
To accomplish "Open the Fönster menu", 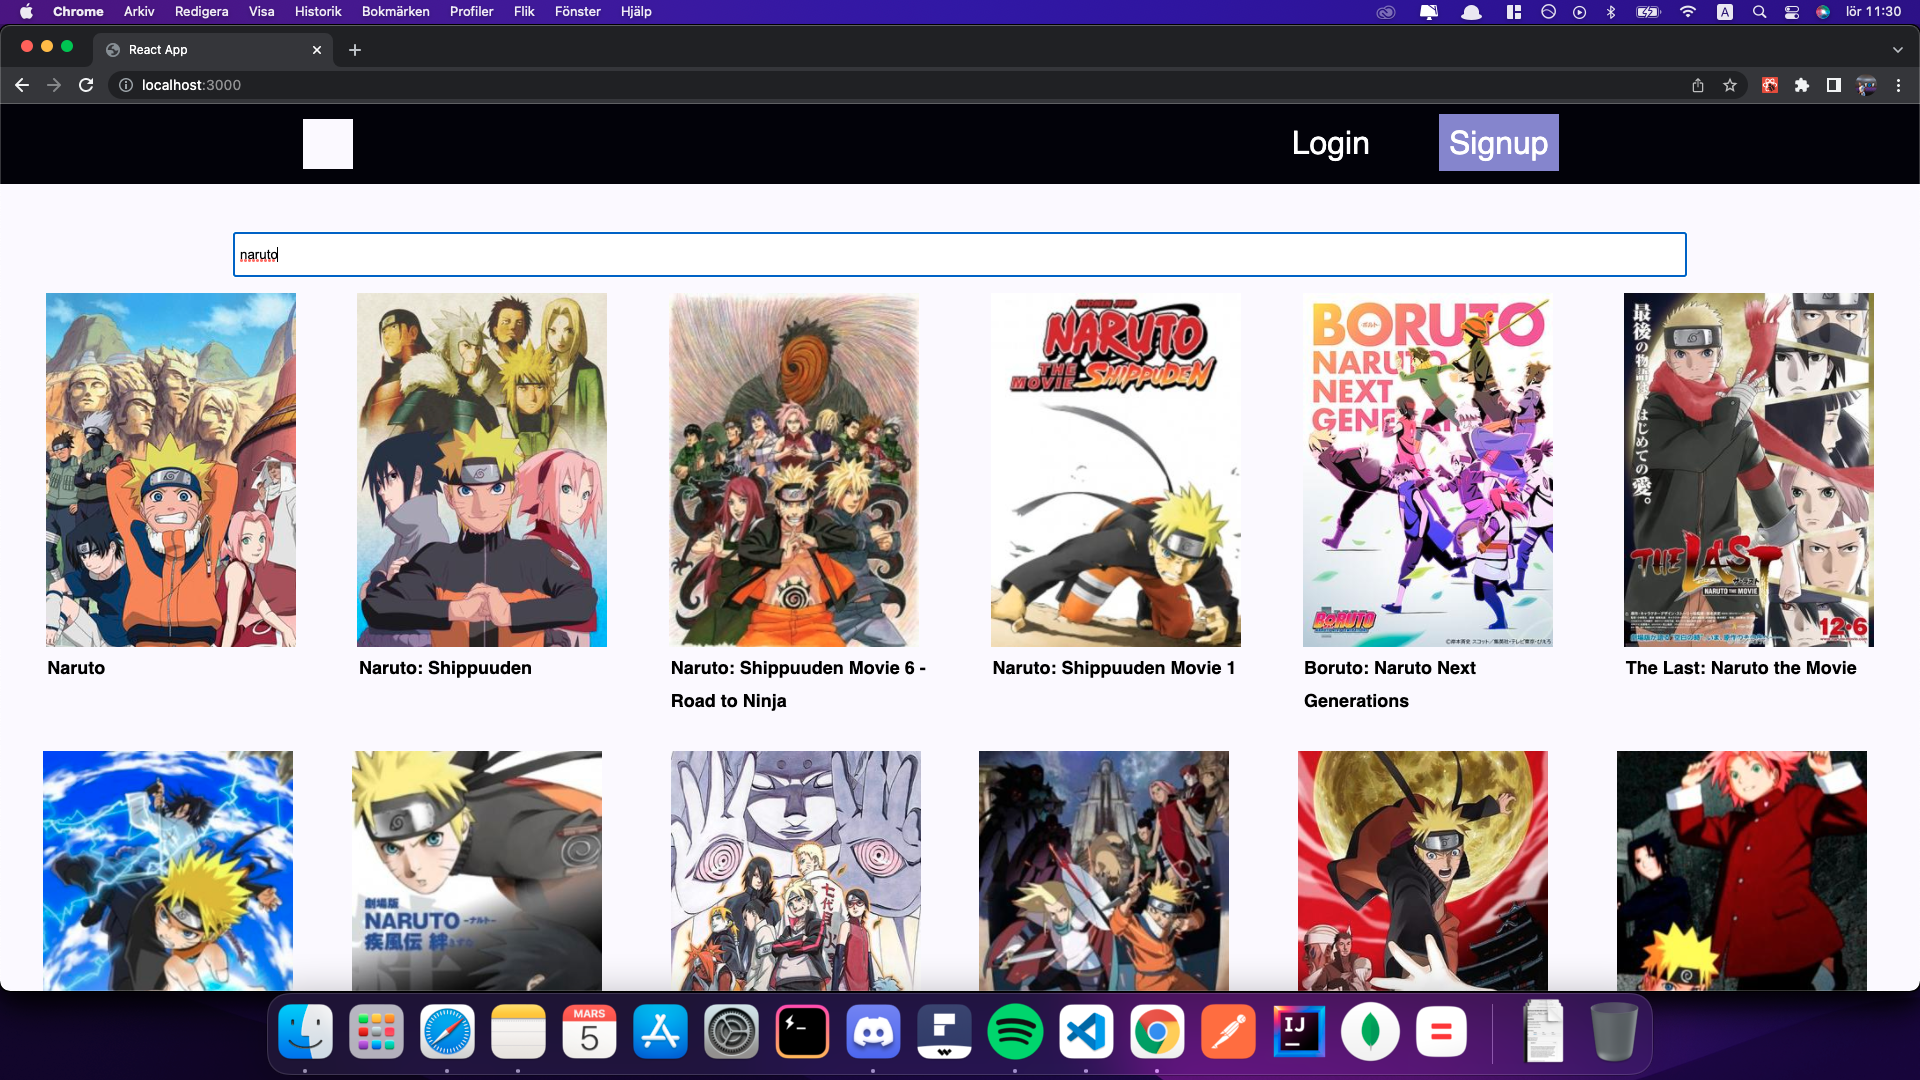I will [x=577, y=12].
